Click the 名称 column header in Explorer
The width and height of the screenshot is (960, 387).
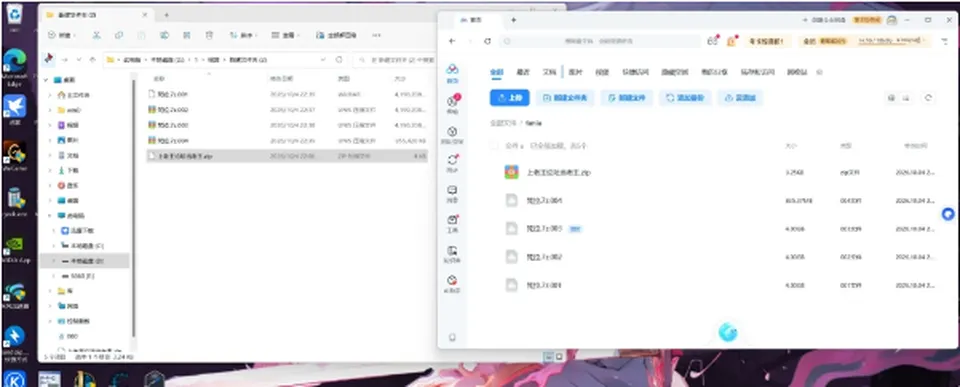159,79
